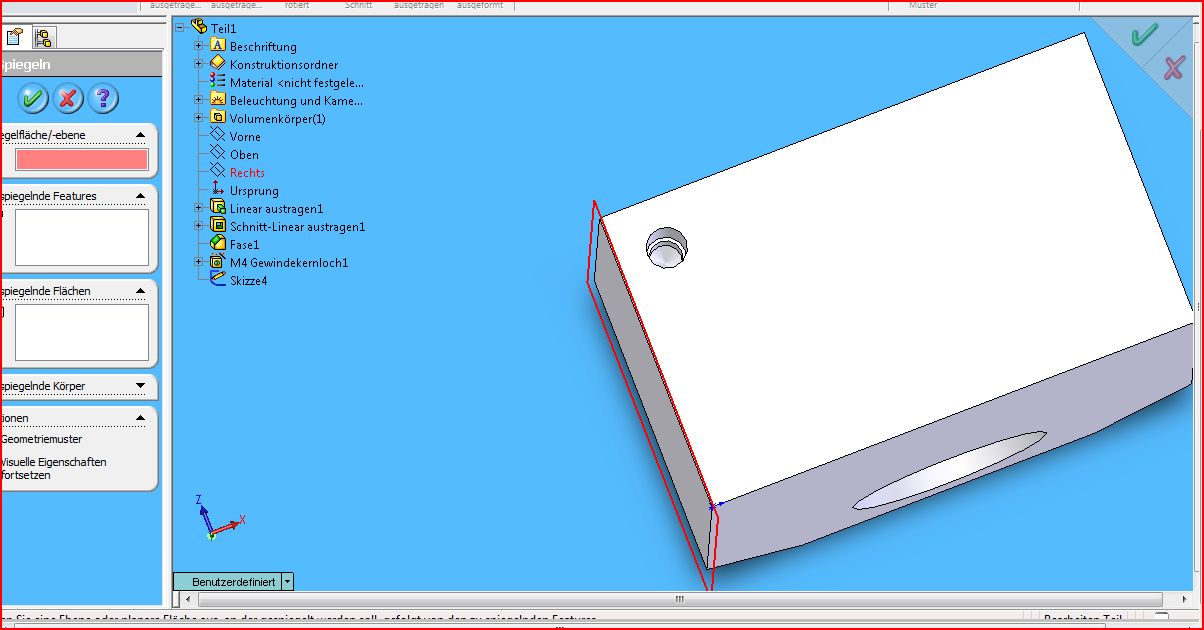Collapse the Zu spiegelnde Flächen section
Screen dimensions: 1204x630
tap(140, 291)
